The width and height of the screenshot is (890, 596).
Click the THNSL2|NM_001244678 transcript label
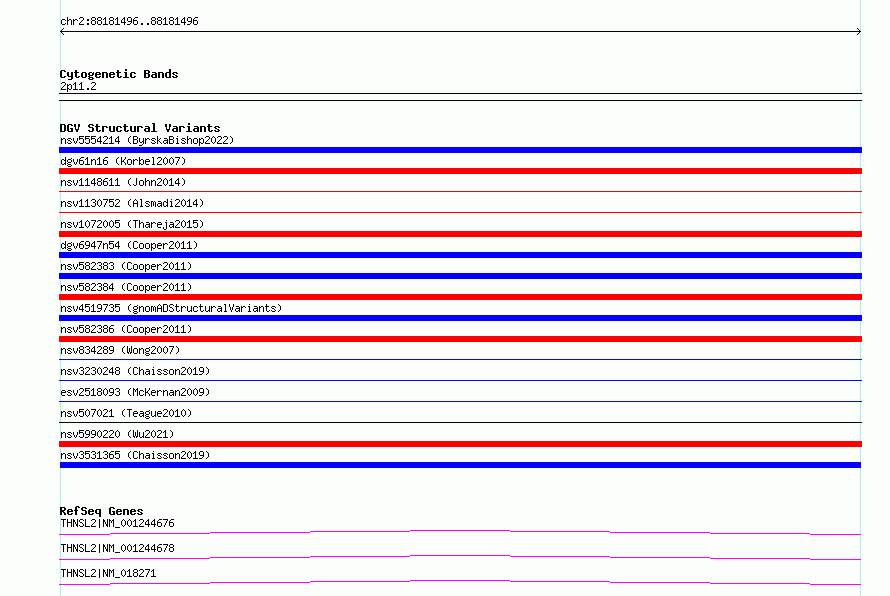117,548
